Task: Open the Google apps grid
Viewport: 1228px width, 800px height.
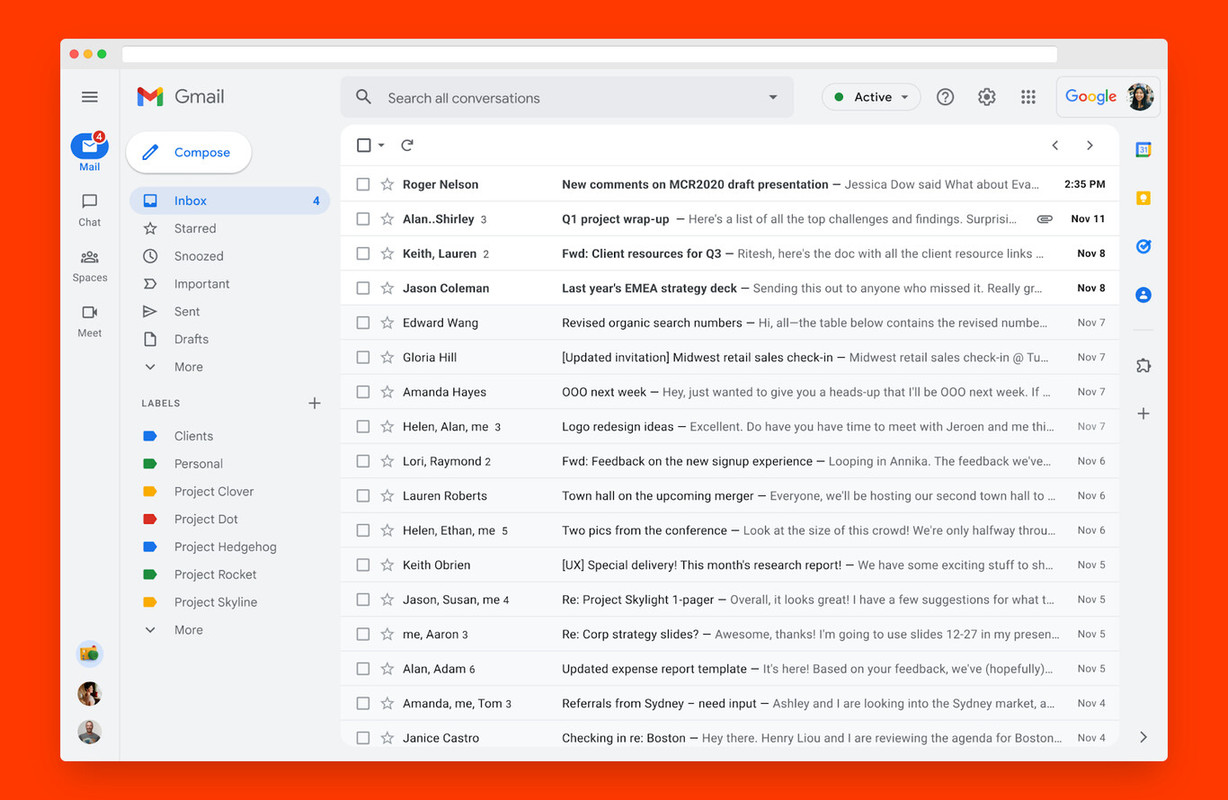Action: (1028, 97)
